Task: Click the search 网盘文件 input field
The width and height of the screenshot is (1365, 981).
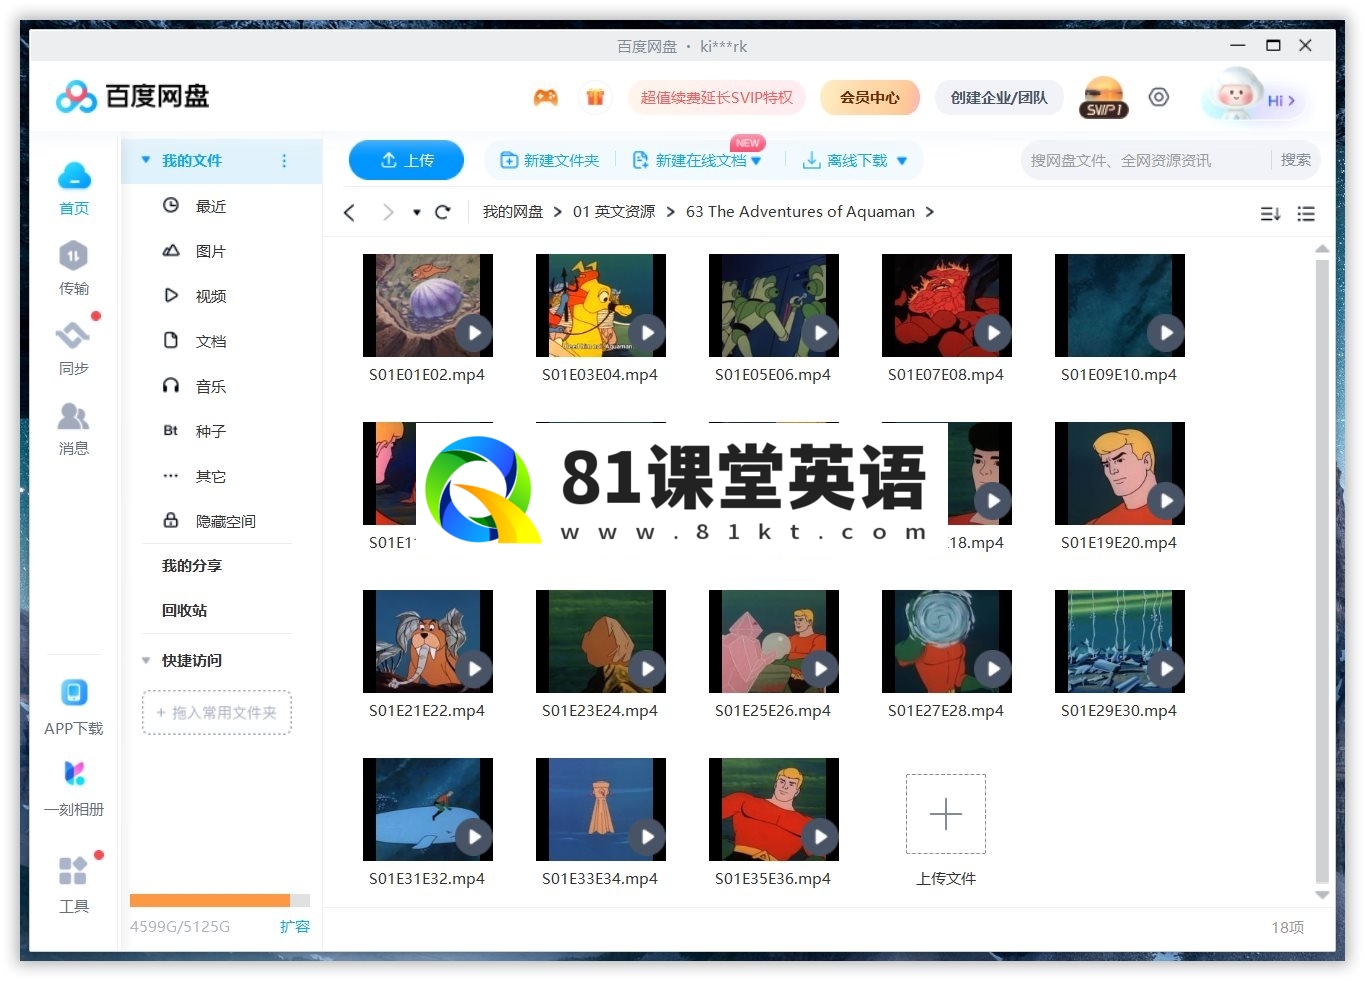Action: click(x=1145, y=160)
